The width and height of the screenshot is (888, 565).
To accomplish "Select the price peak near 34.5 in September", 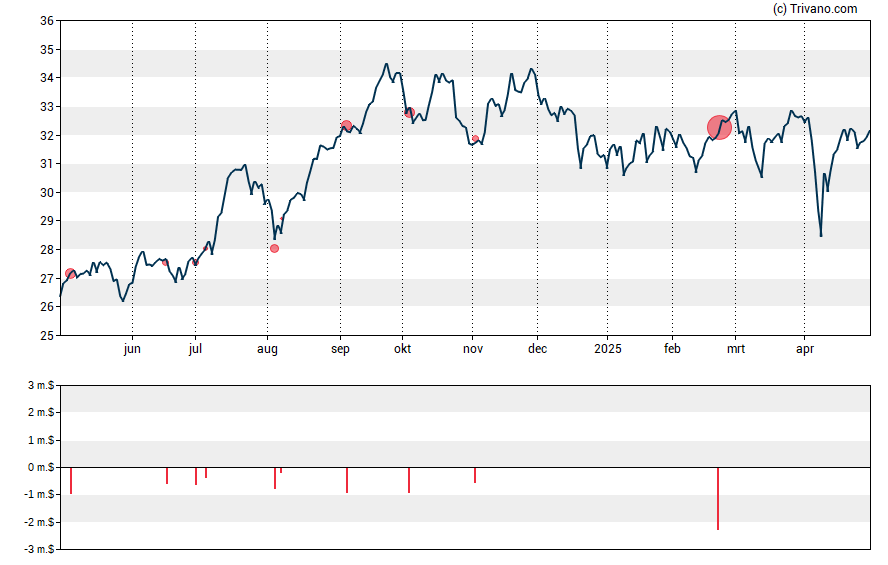I will coord(386,65).
